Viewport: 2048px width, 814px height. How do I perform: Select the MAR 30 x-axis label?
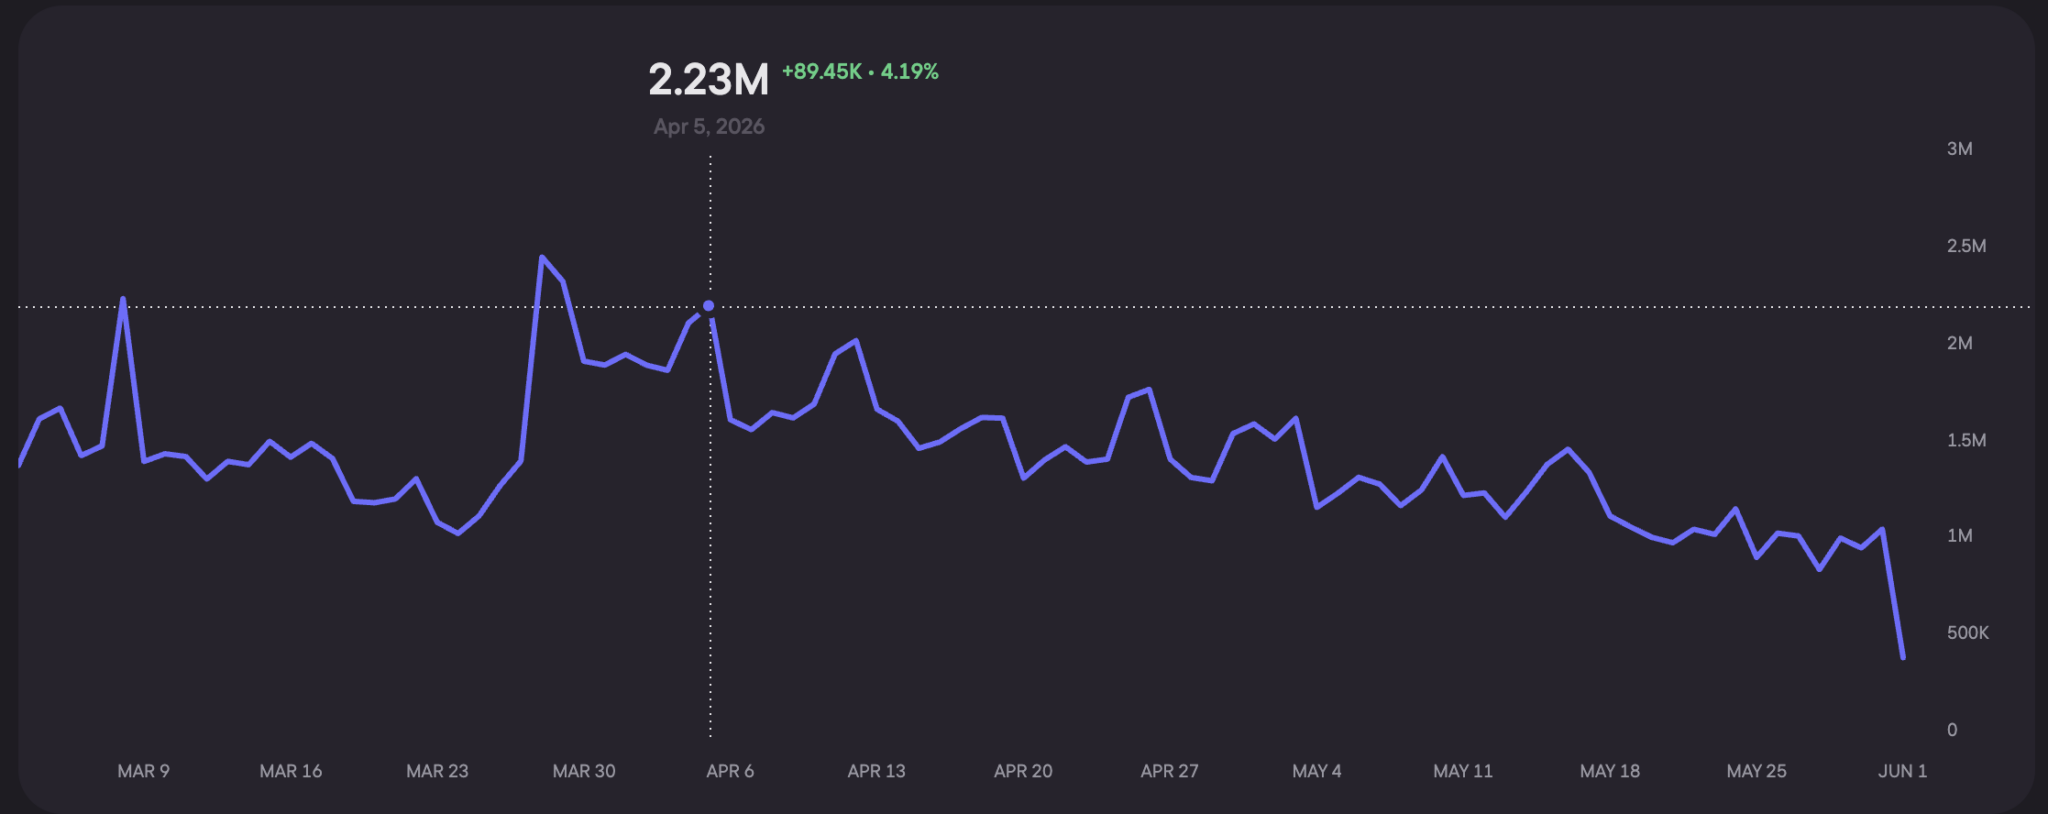coord(584,771)
